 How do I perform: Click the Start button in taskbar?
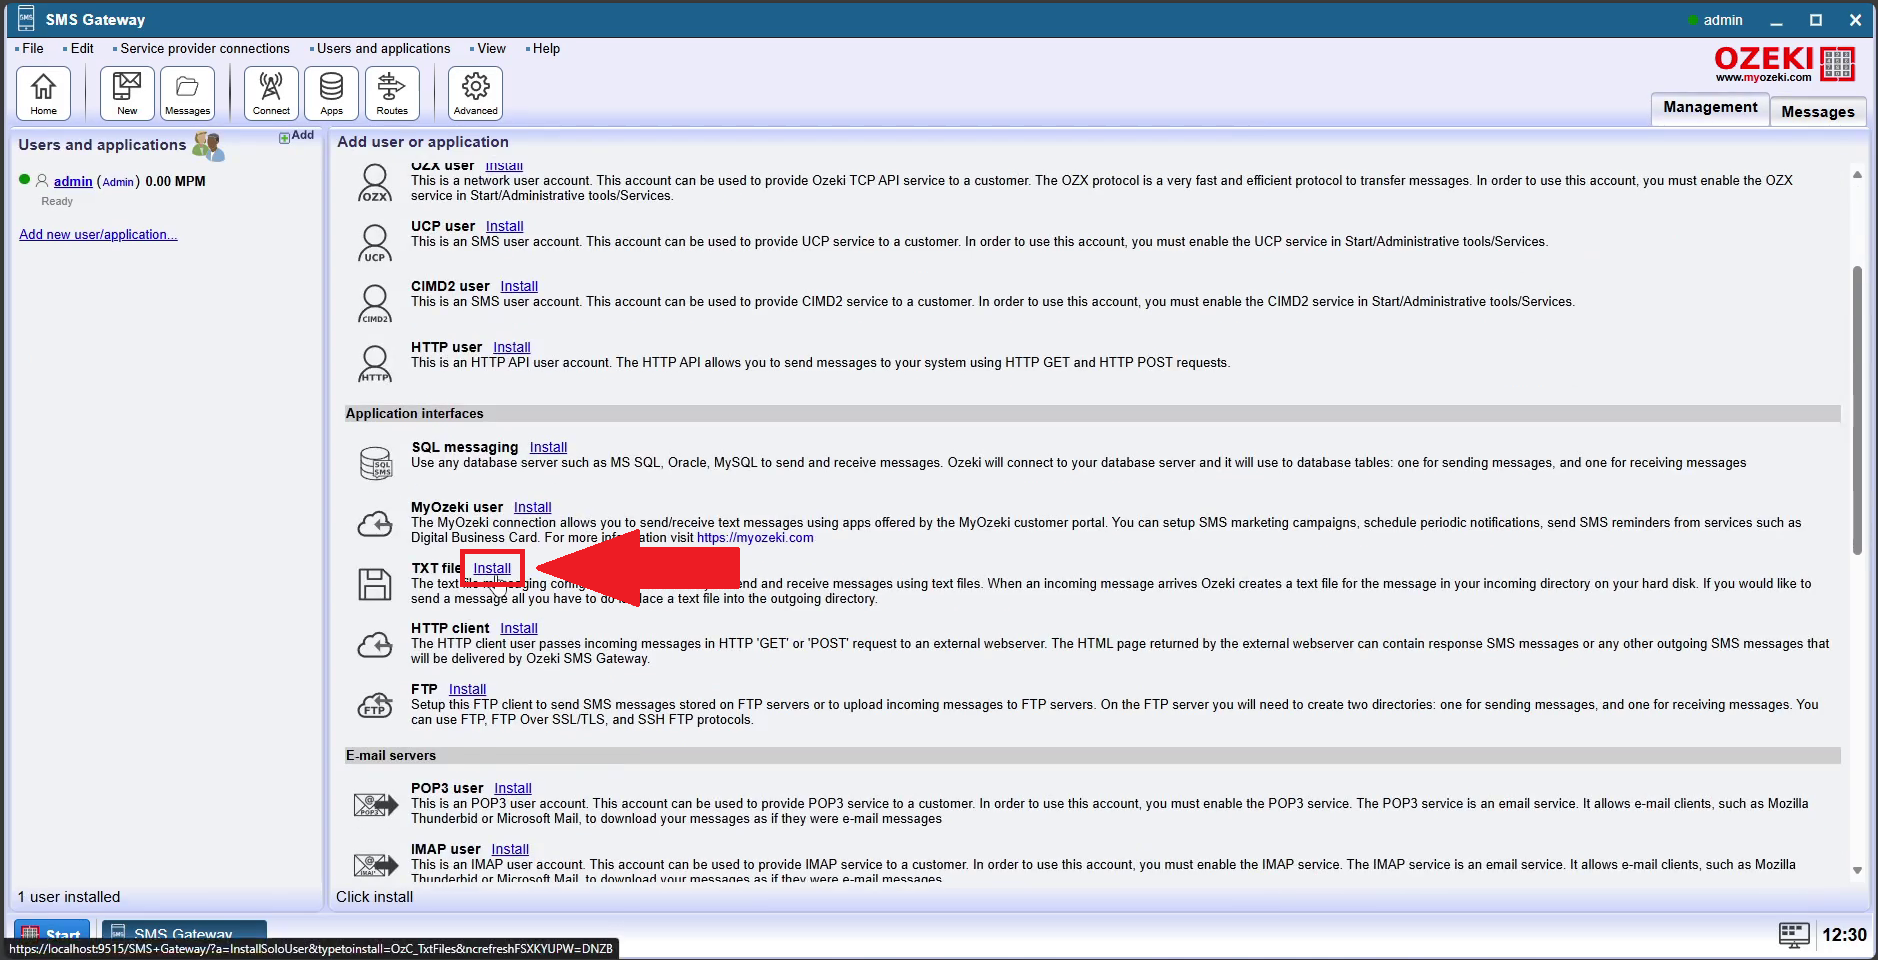pyautogui.click(x=51, y=933)
